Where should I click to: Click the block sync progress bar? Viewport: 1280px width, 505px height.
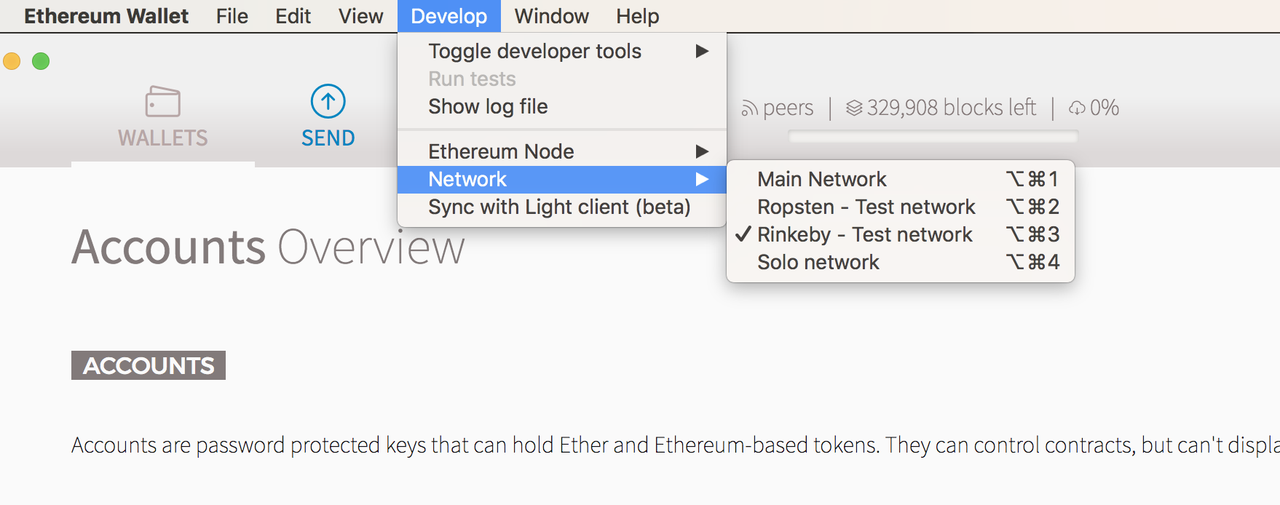[x=933, y=136]
